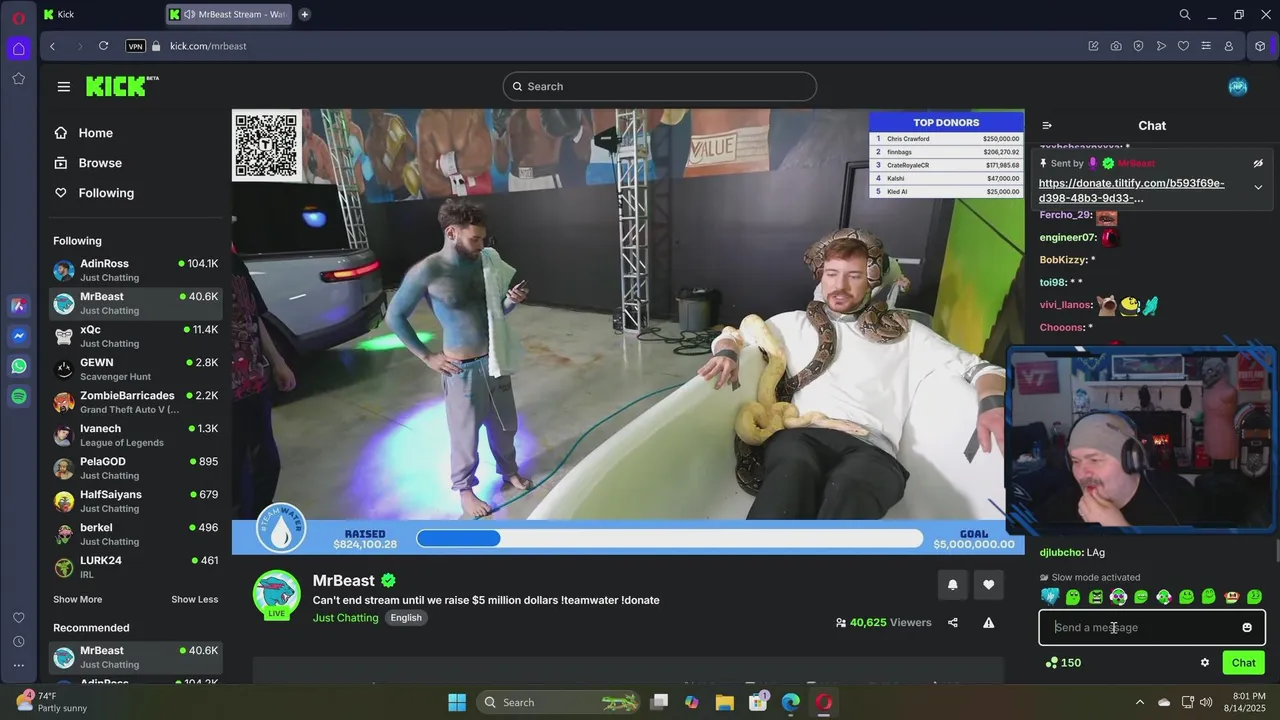Show hidden system tray icons
Image resolution: width=1280 pixels, height=720 pixels.
coord(1139,702)
